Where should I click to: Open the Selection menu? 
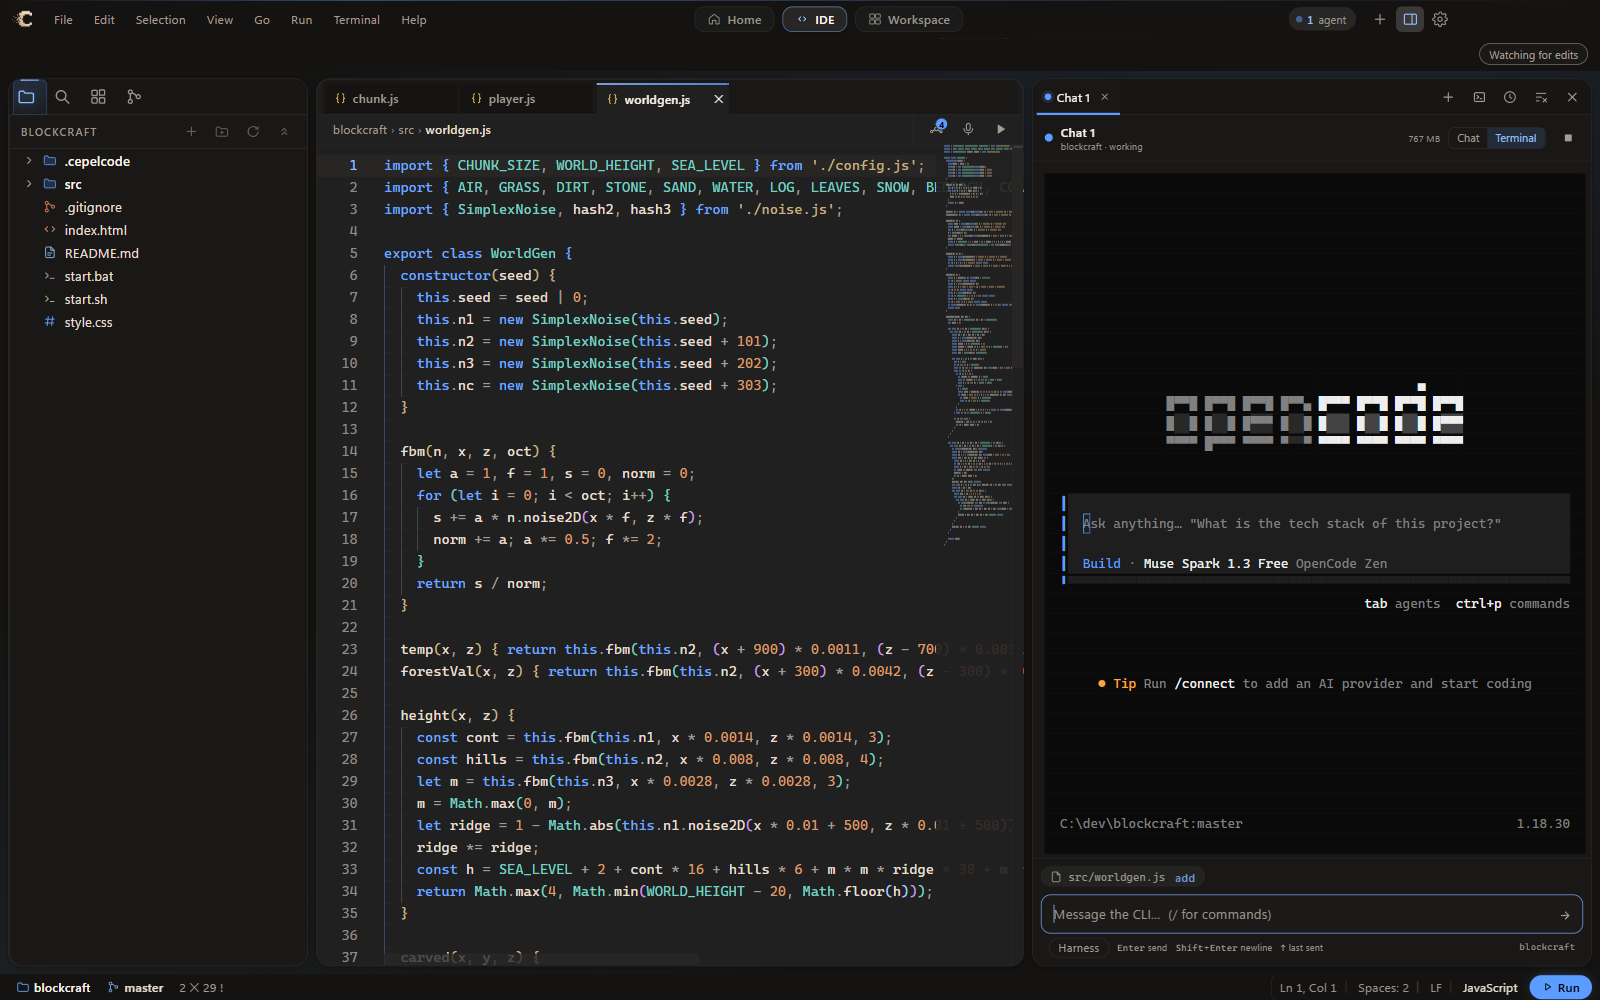[x=160, y=20]
